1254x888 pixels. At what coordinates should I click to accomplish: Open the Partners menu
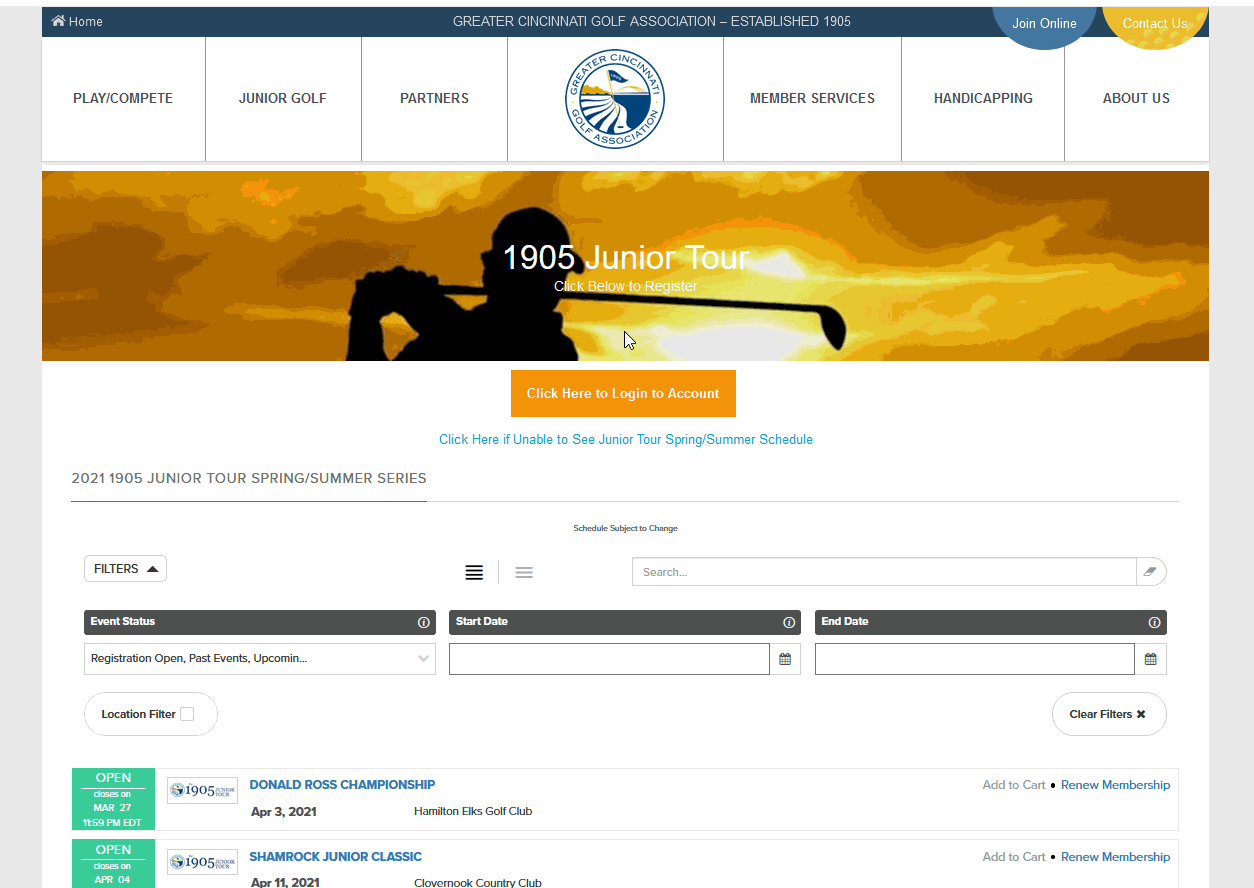(x=434, y=99)
